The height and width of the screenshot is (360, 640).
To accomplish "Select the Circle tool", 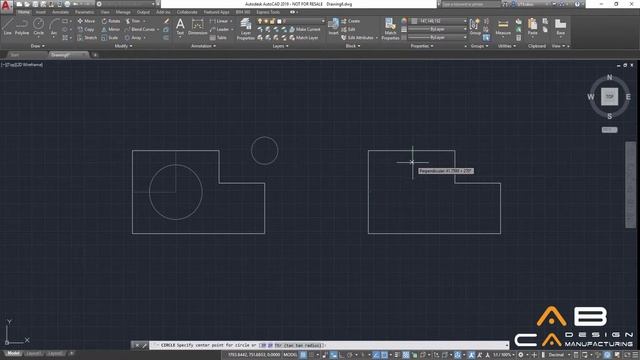I will (x=38, y=27).
